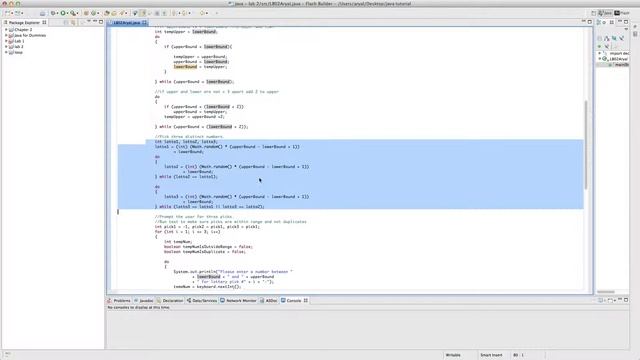Close the Console view tab

305,300
